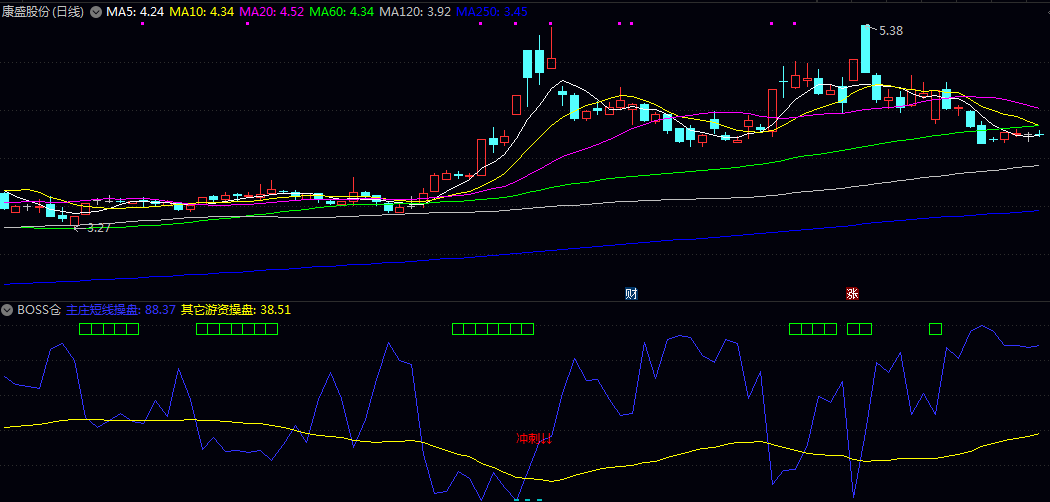
Task: Click the MA120: 3.92 label
Action: coord(415,12)
